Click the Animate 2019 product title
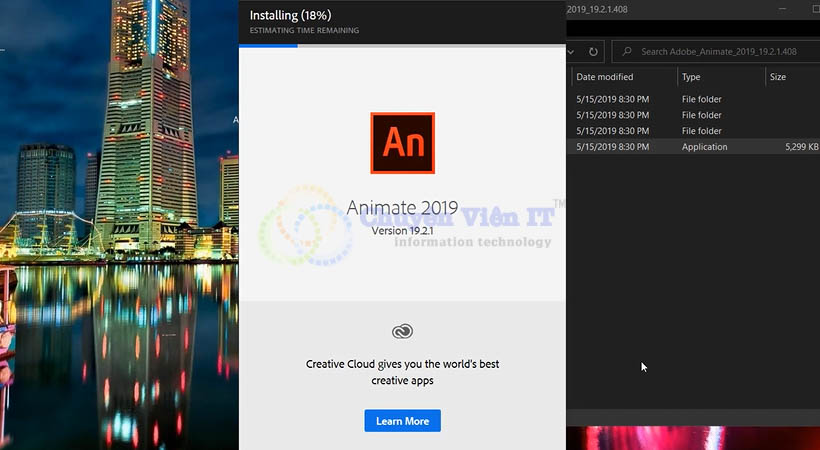This screenshot has height=450, width=820. coord(402,208)
